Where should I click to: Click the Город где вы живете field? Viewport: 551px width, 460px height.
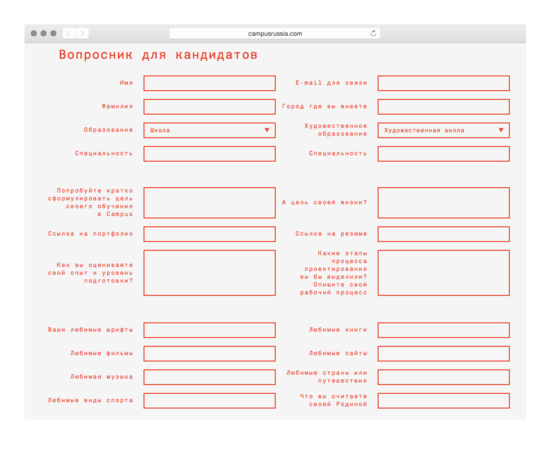pos(443,106)
